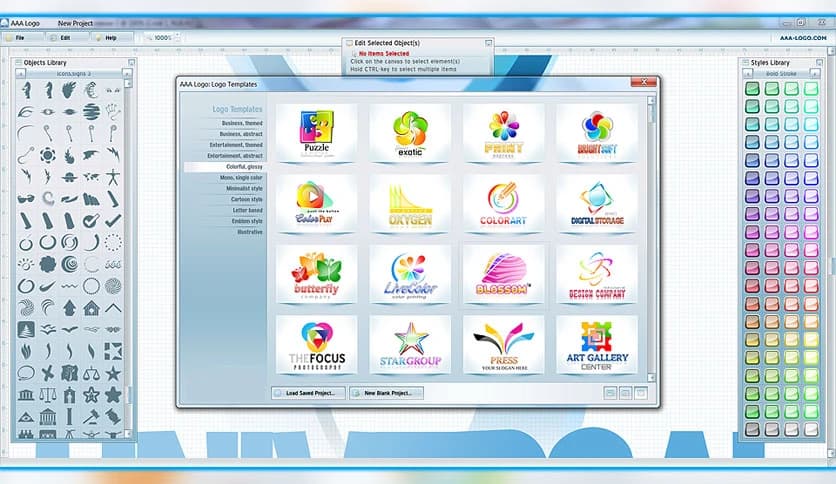836x484 pixels.
Task: Adjust the 1000% zoom stepper
Action: tap(178, 37)
